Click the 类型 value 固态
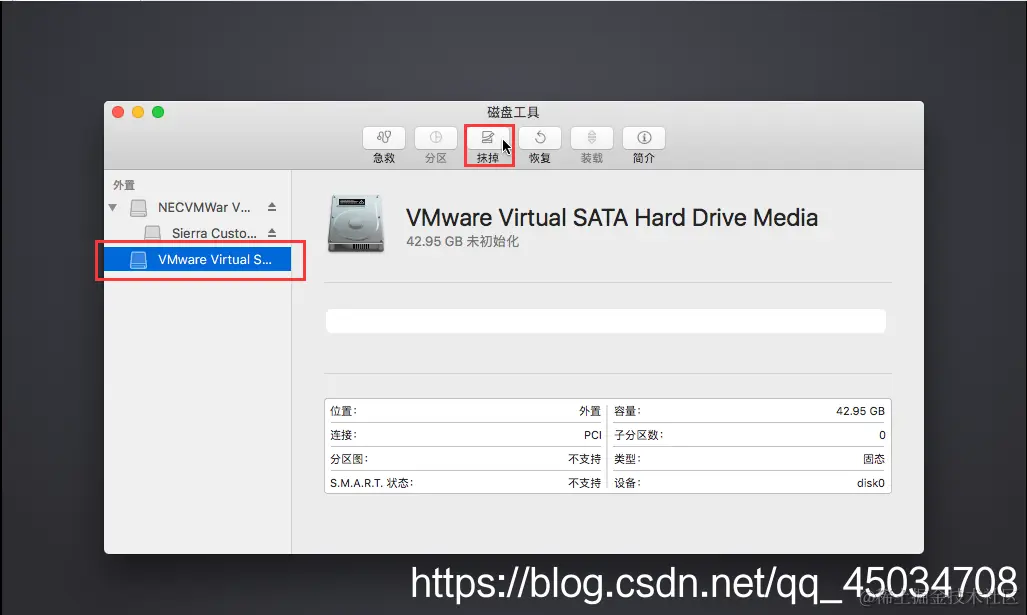Image resolution: width=1027 pixels, height=615 pixels. click(874, 459)
